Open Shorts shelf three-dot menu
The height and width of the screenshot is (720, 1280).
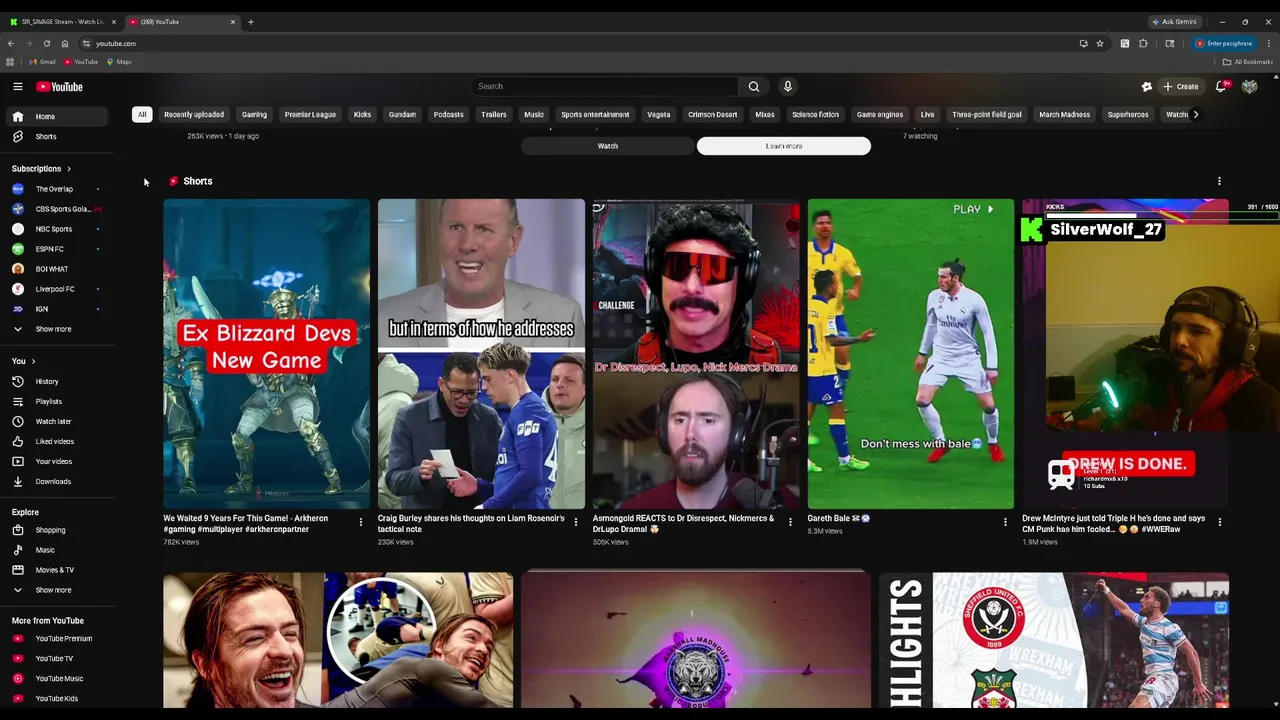pyautogui.click(x=1219, y=181)
